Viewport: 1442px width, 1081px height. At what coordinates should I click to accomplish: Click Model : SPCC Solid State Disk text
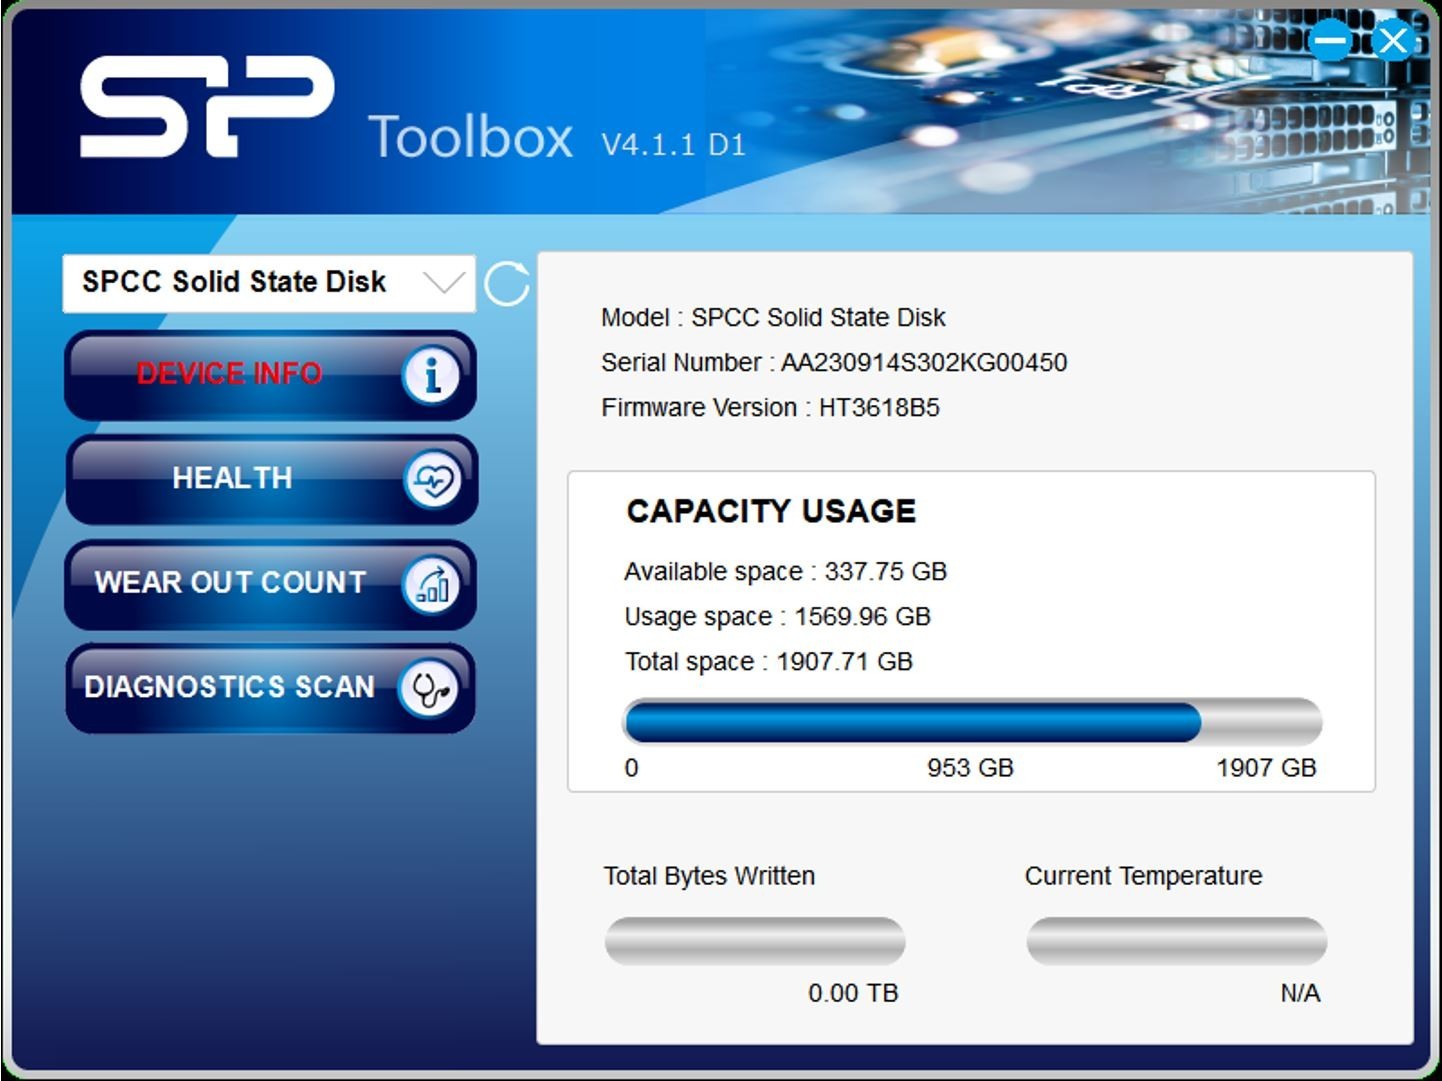pos(773,318)
